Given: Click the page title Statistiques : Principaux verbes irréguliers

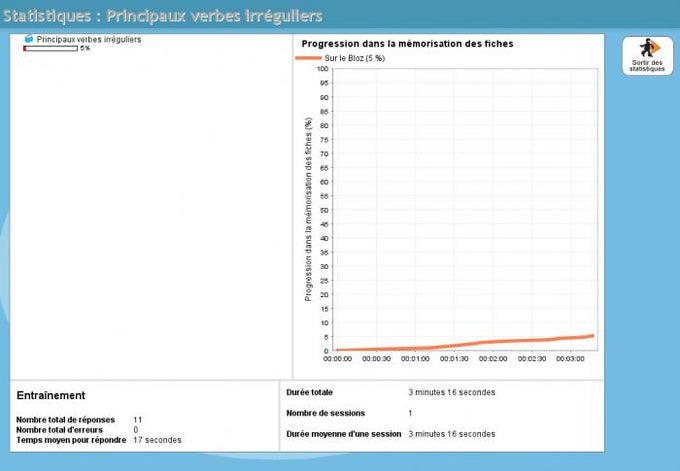Looking at the screenshot, I should 163,16.
